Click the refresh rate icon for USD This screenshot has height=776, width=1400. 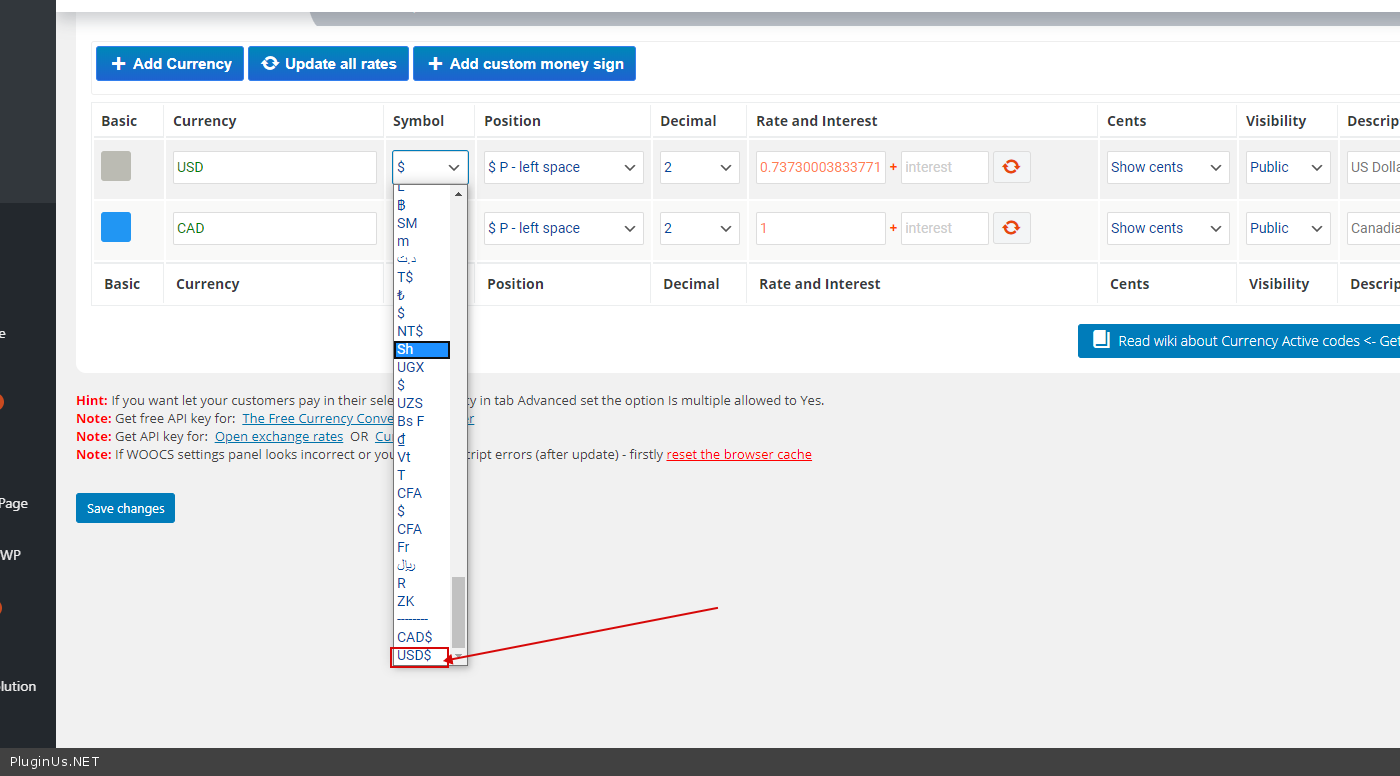(1011, 167)
